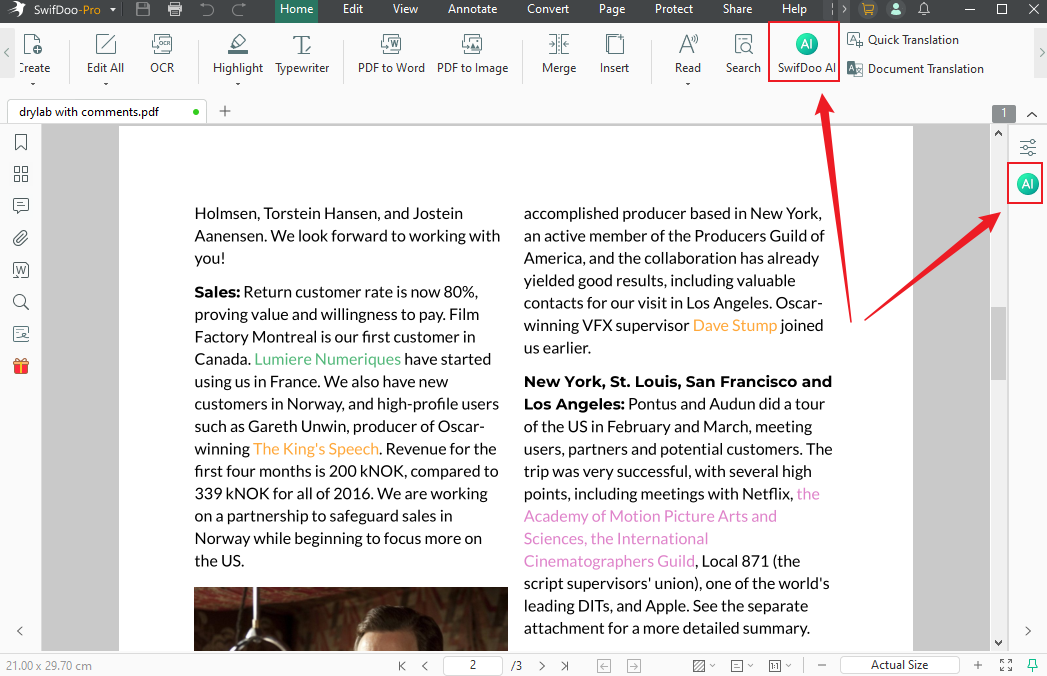Open the Bookmarks panel
Viewport: 1047px width, 676px height.
[20, 142]
